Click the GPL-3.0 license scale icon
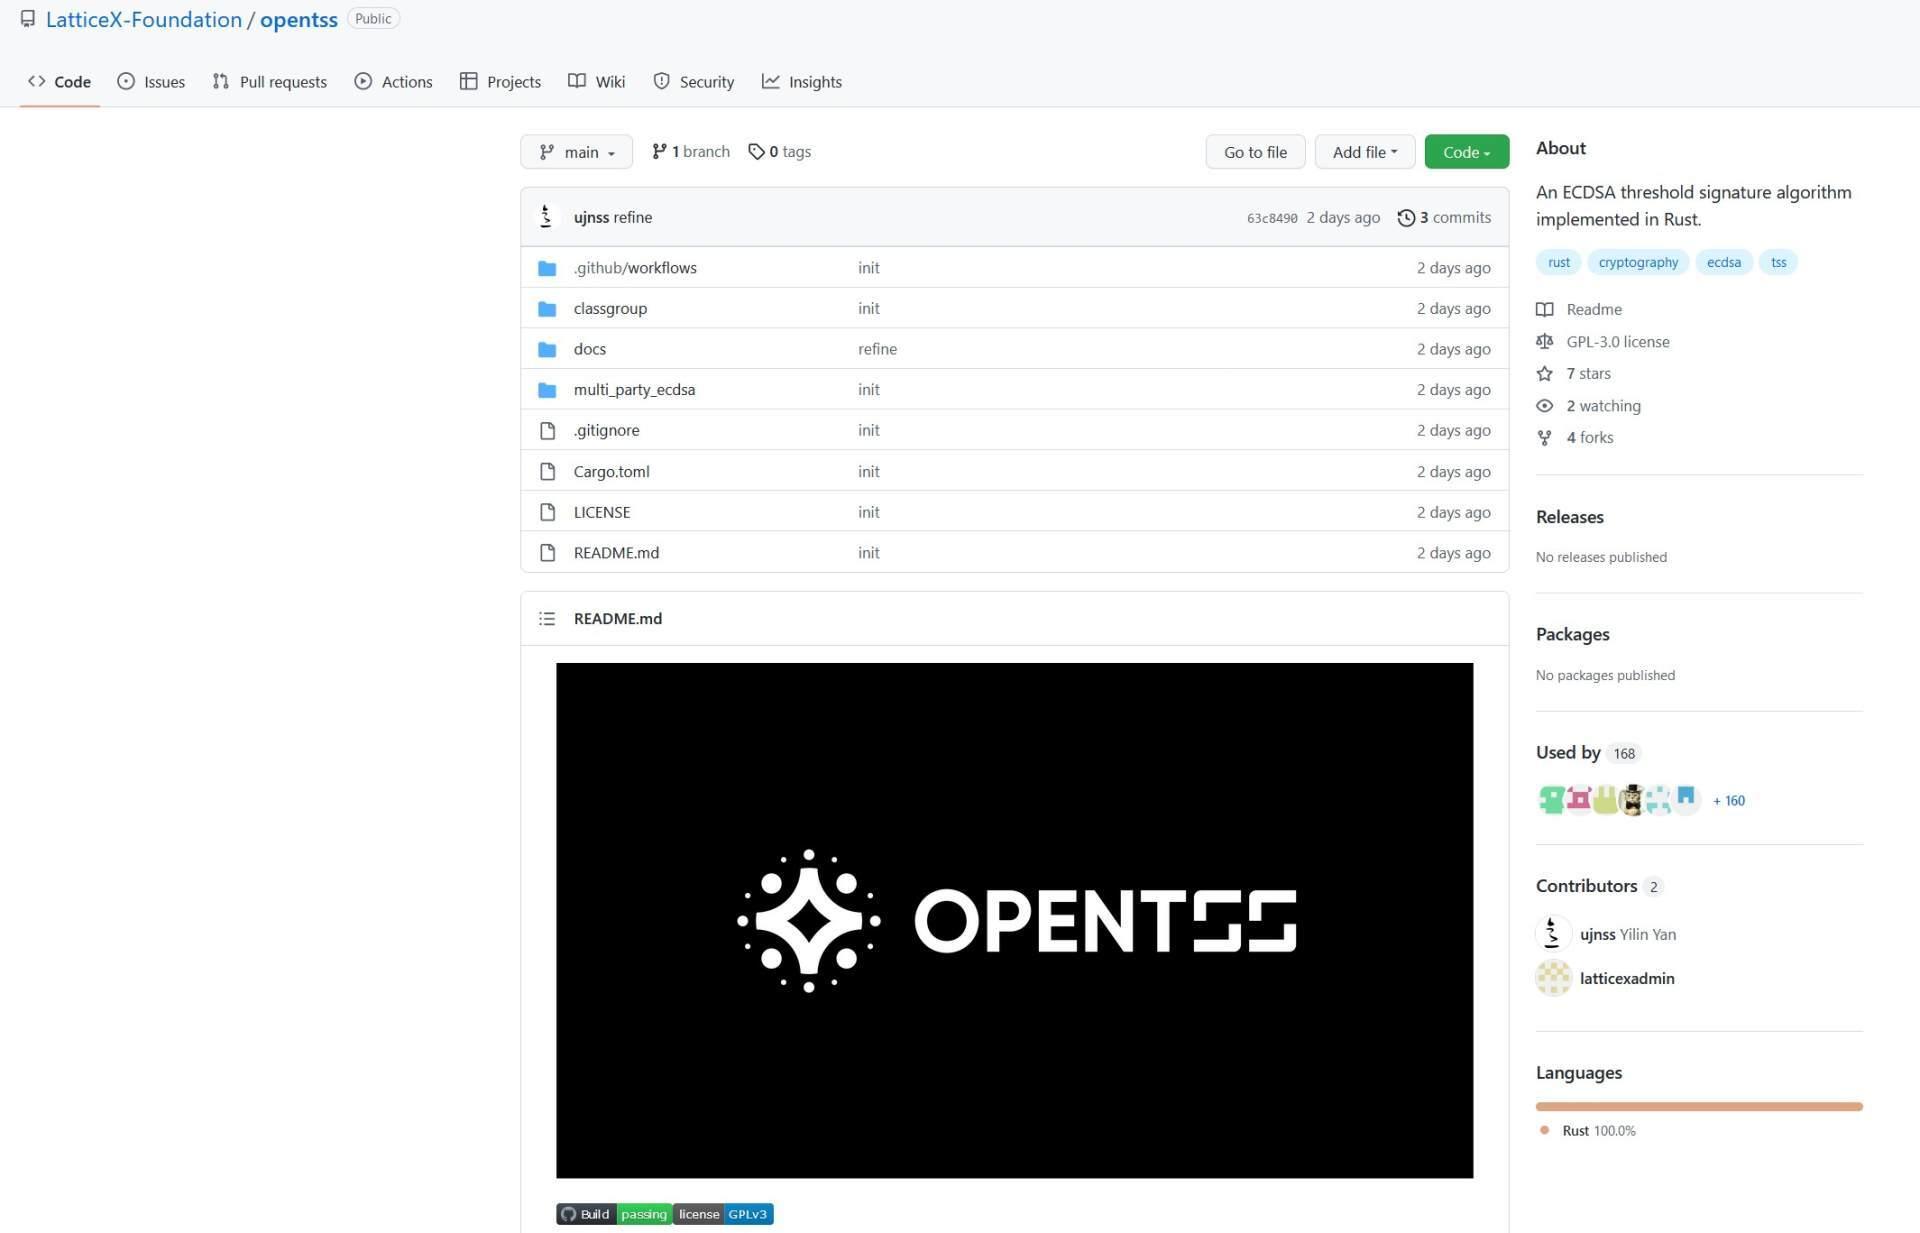Image resolution: width=1920 pixels, height=1233 pixels. [x=1544, y=342]
